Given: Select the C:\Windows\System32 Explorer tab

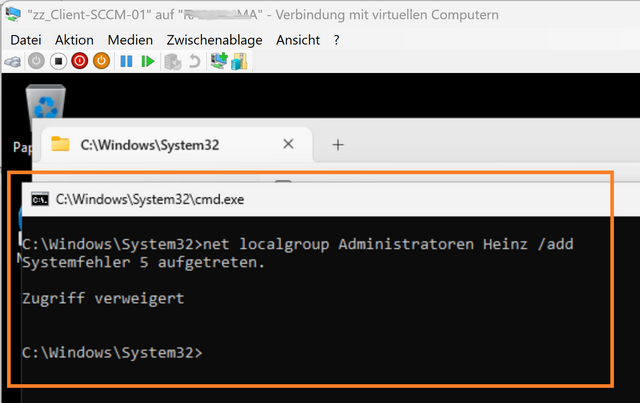Looking at the screenshot, I should pos(177,145).
